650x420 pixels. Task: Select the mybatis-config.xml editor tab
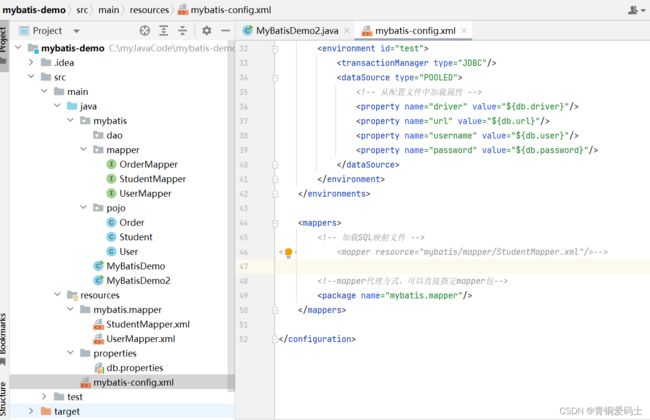tap(415, 31)
